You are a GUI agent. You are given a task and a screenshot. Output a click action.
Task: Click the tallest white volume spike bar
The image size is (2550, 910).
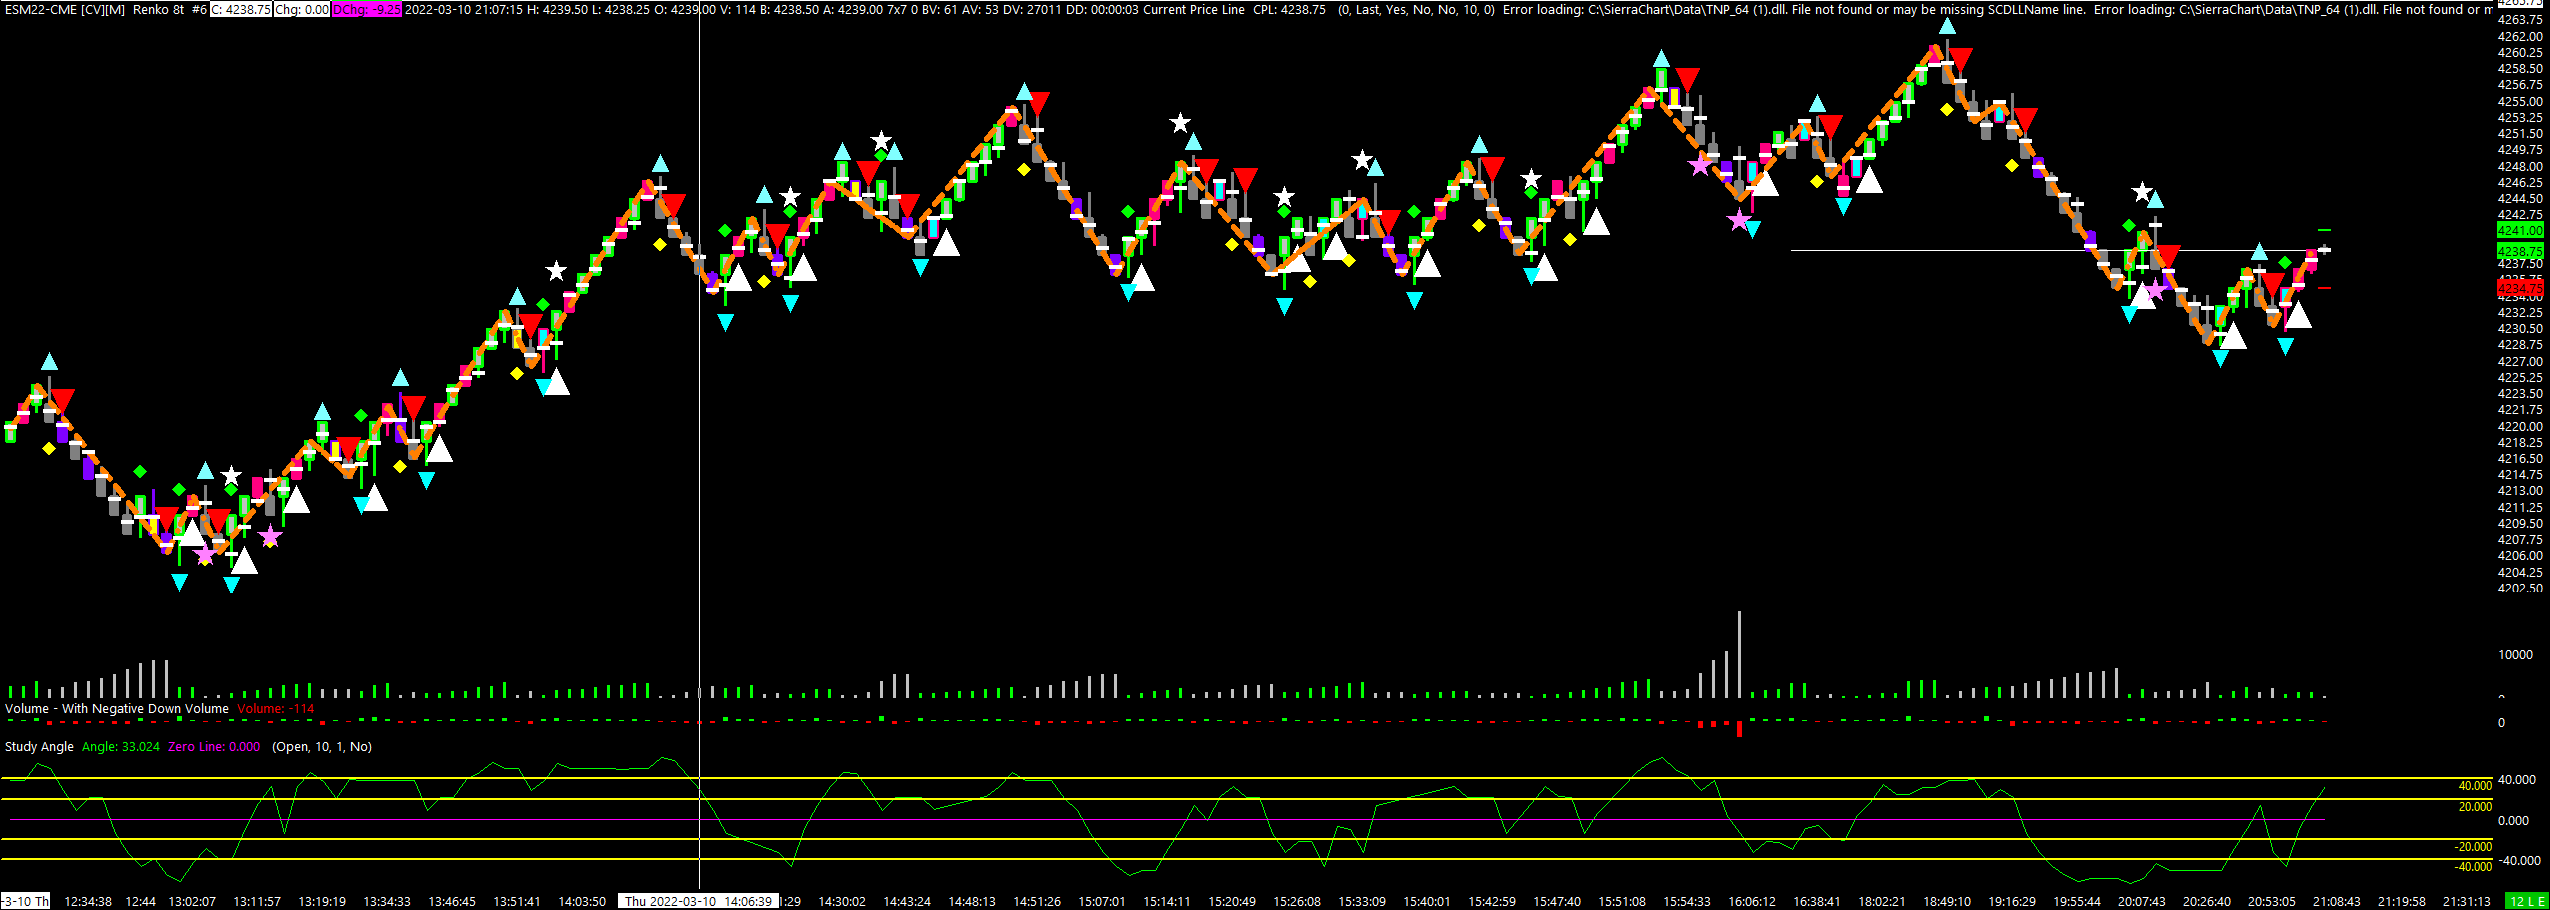pos(1739,654)
